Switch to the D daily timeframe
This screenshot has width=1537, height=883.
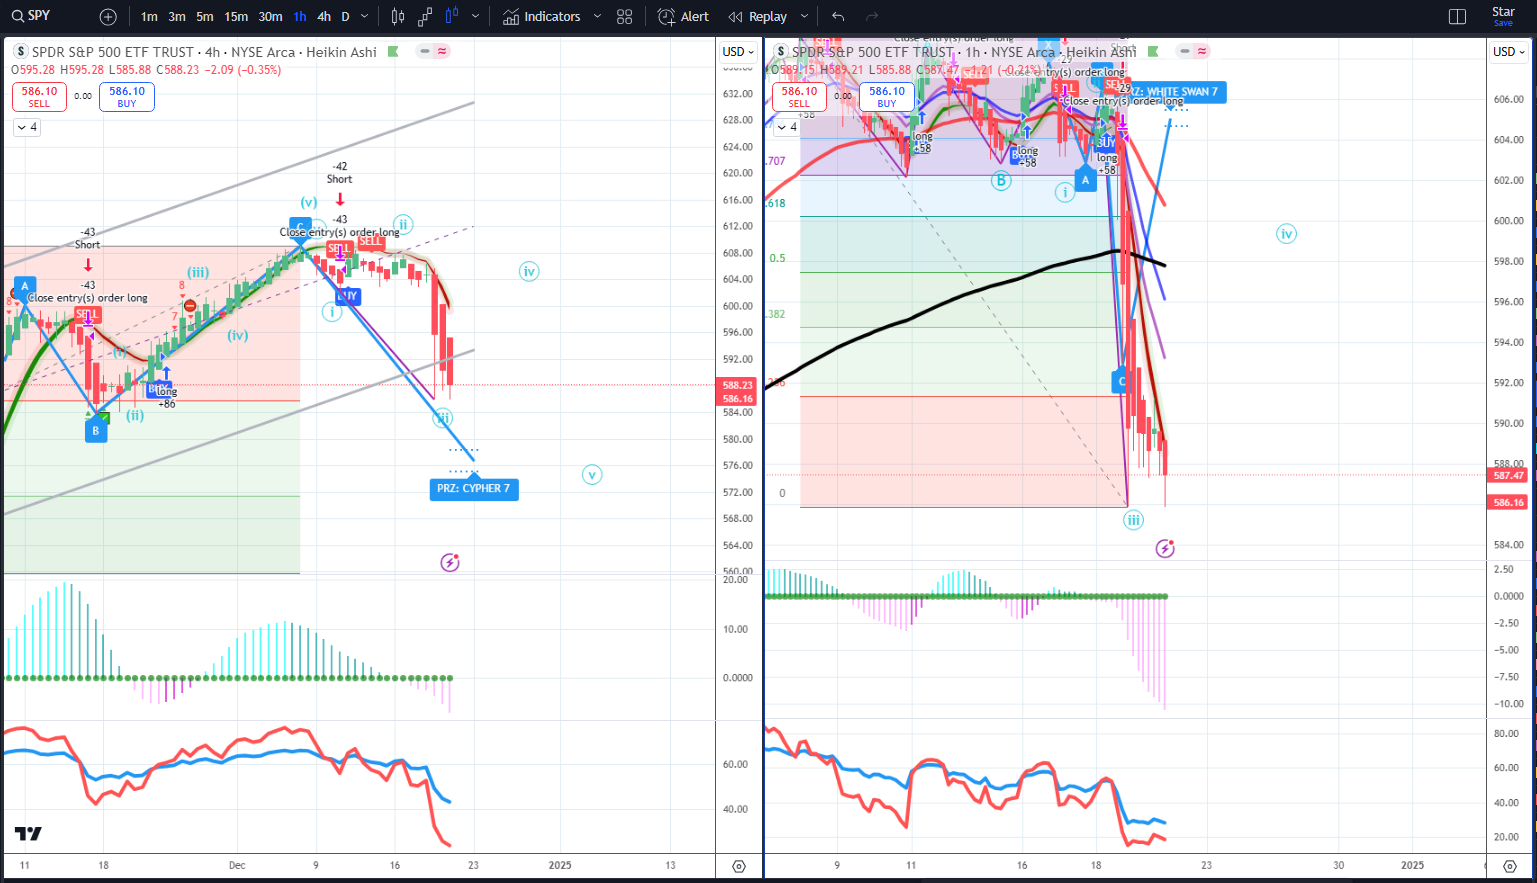[346, 17]
